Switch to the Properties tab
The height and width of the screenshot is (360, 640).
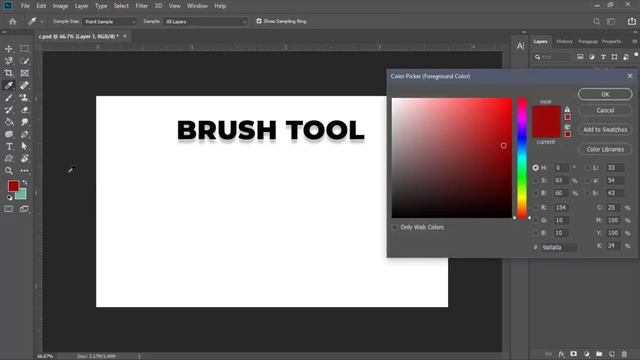(x=611, y=42)
